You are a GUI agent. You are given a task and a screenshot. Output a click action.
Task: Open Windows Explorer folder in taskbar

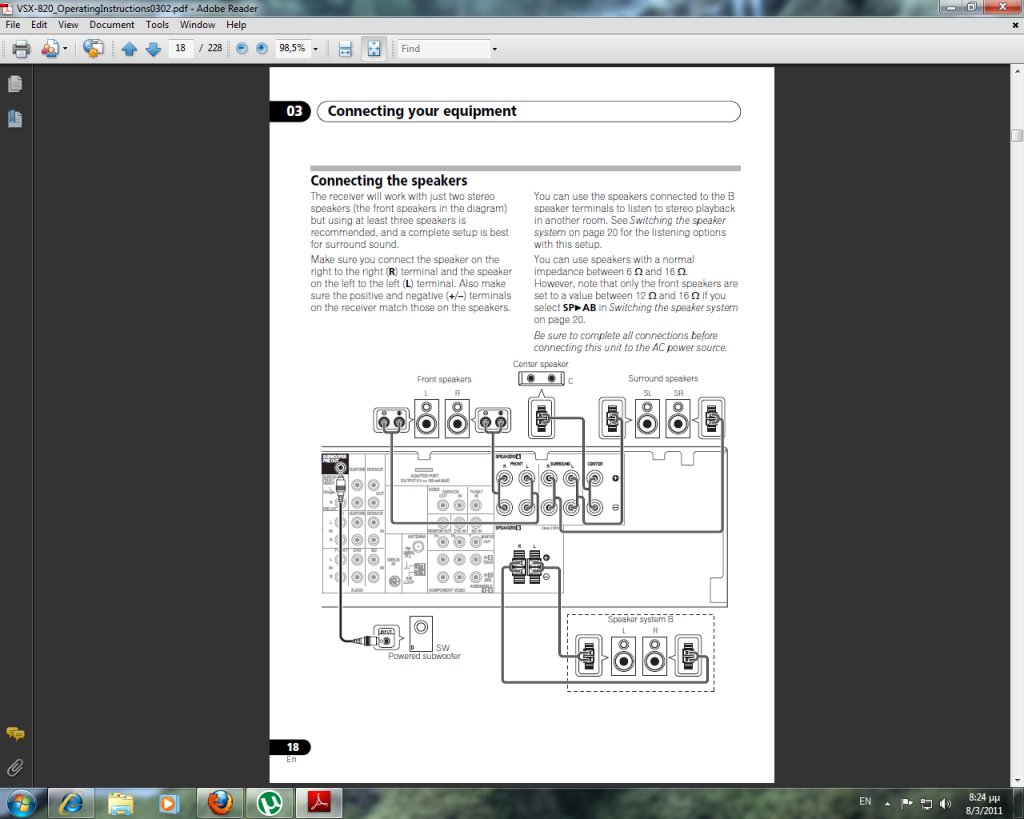tap(121, 803)
